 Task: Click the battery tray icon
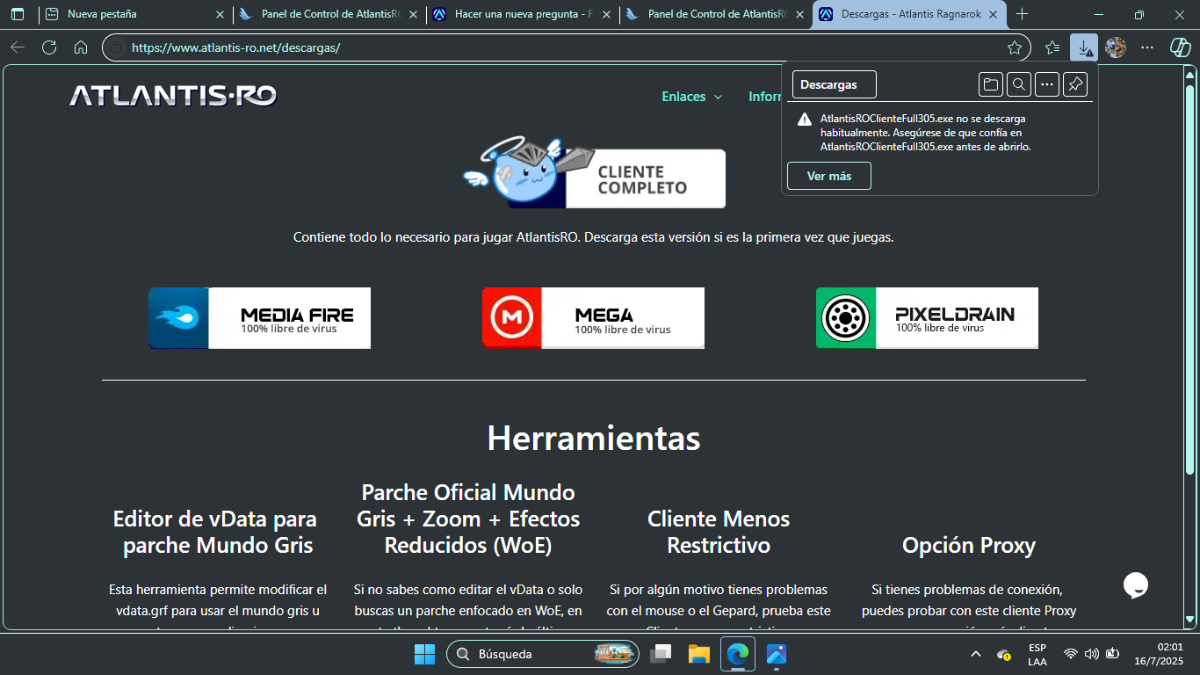click(1112, 654)
